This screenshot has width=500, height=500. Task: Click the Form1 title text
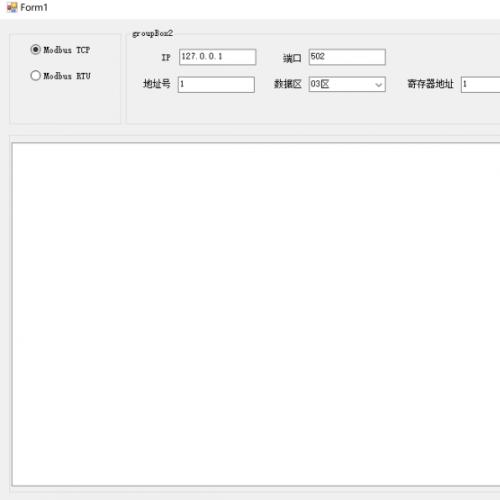coord(34,7)
